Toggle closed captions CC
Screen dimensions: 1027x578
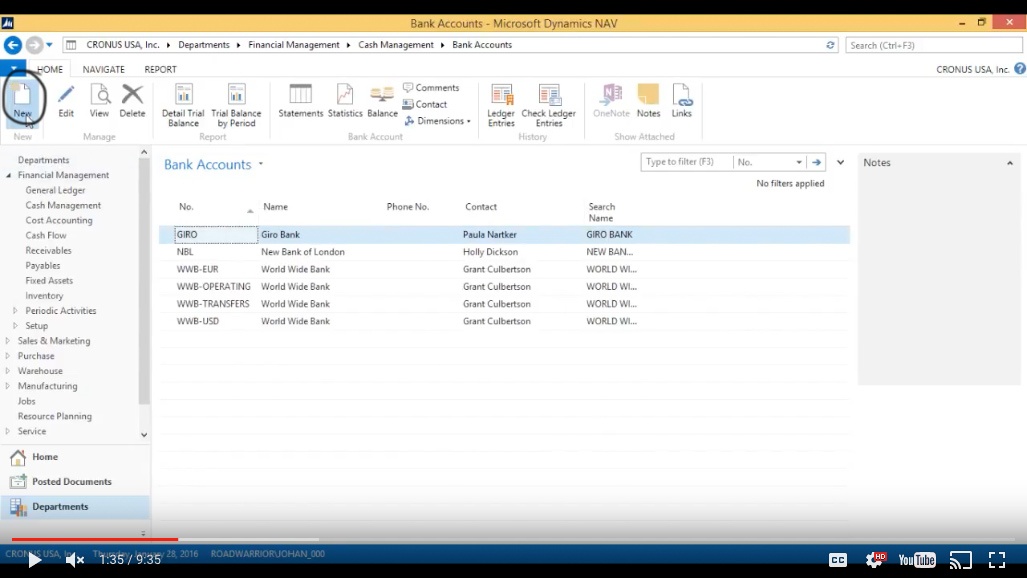[838, 560]
